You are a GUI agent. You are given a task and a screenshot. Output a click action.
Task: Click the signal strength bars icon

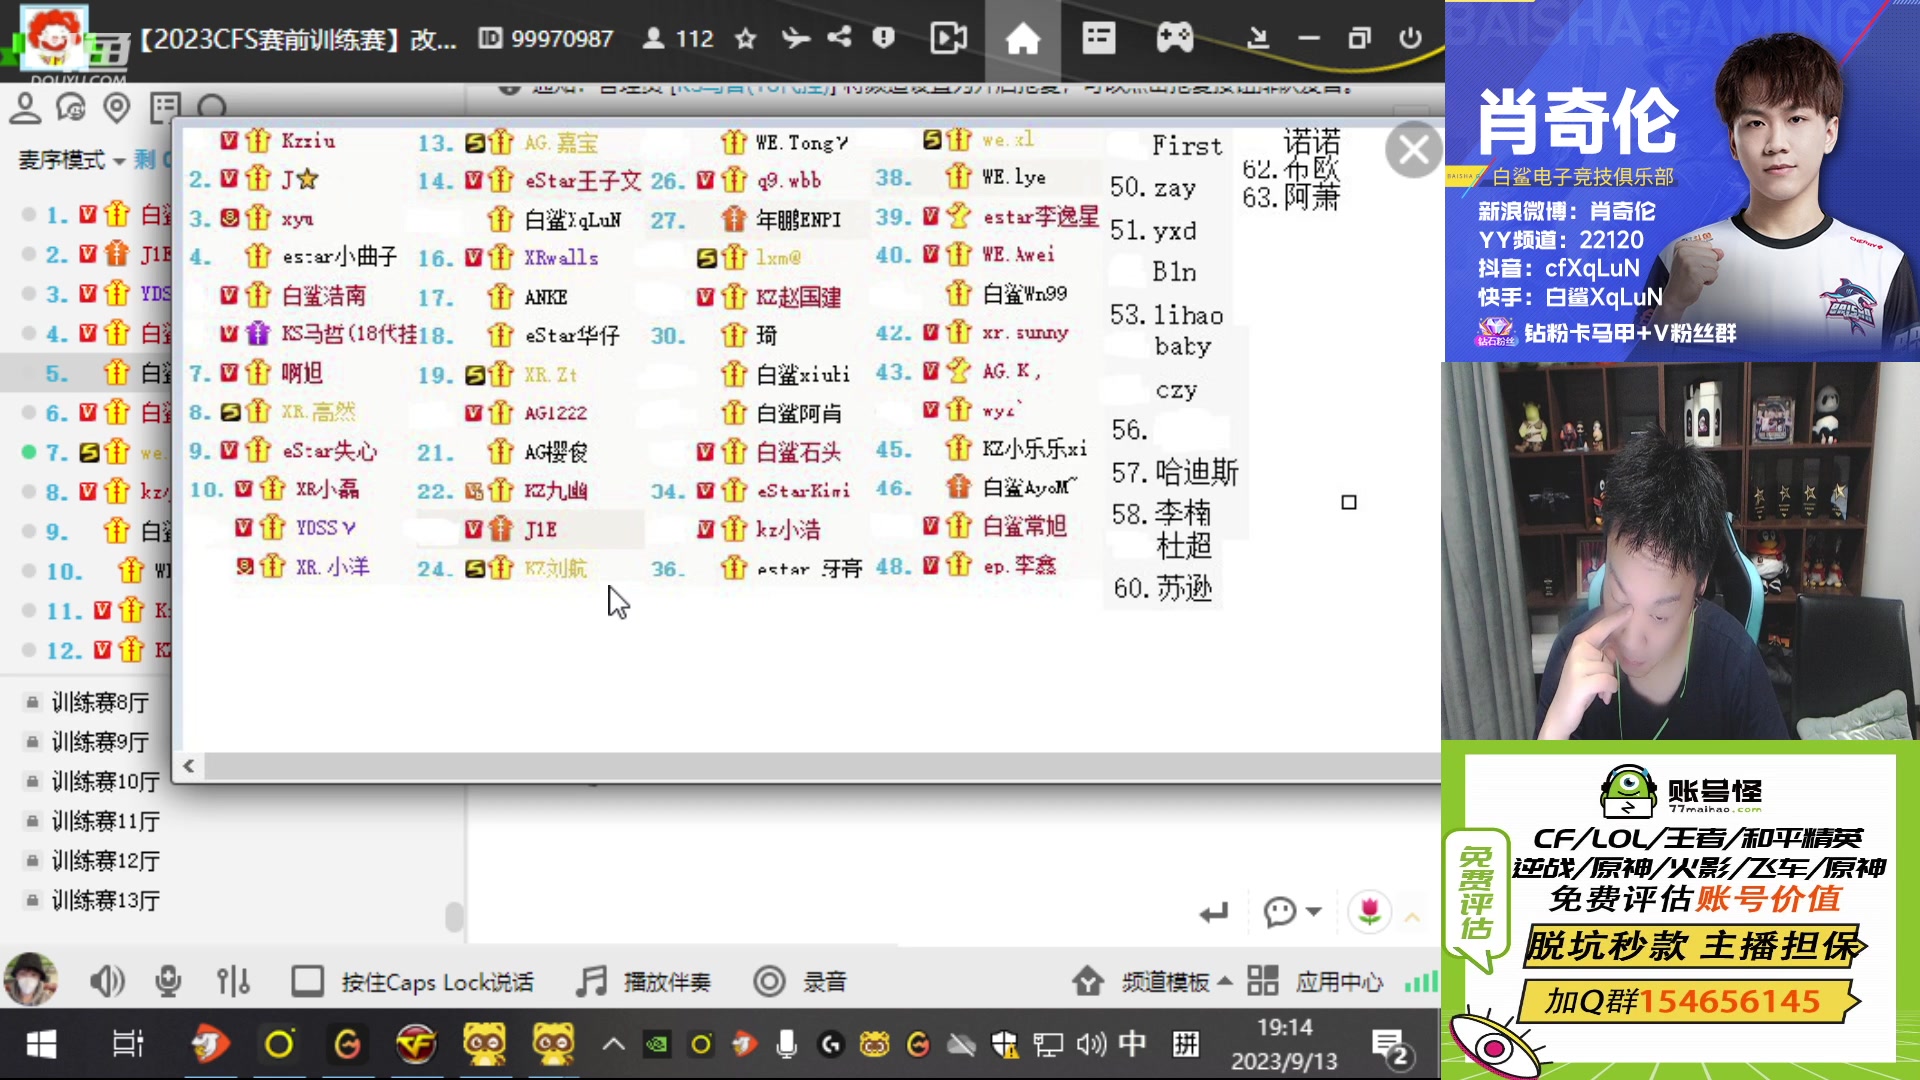1420,982
